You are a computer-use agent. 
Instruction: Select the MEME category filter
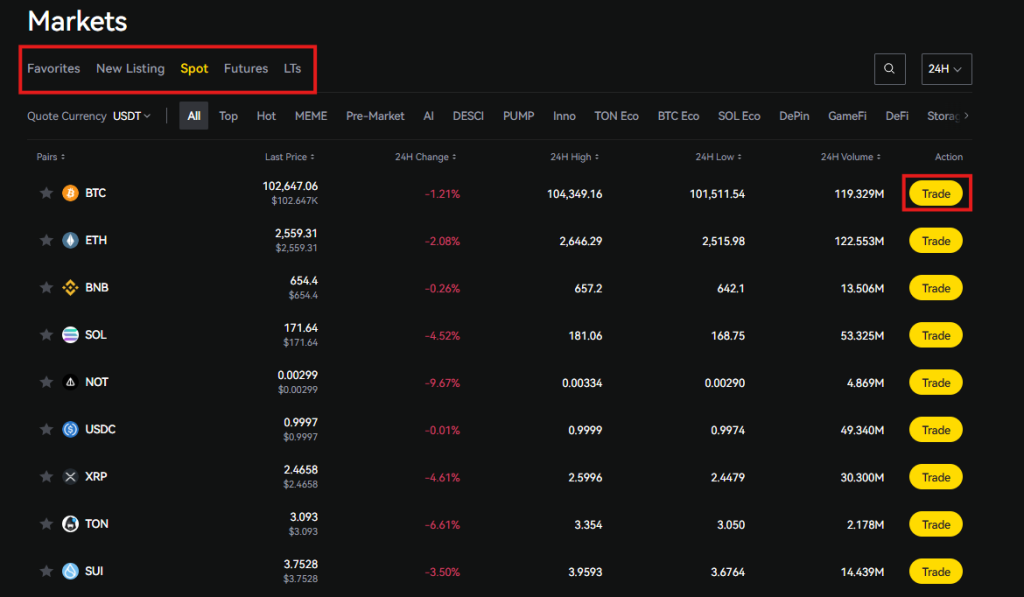311,116
